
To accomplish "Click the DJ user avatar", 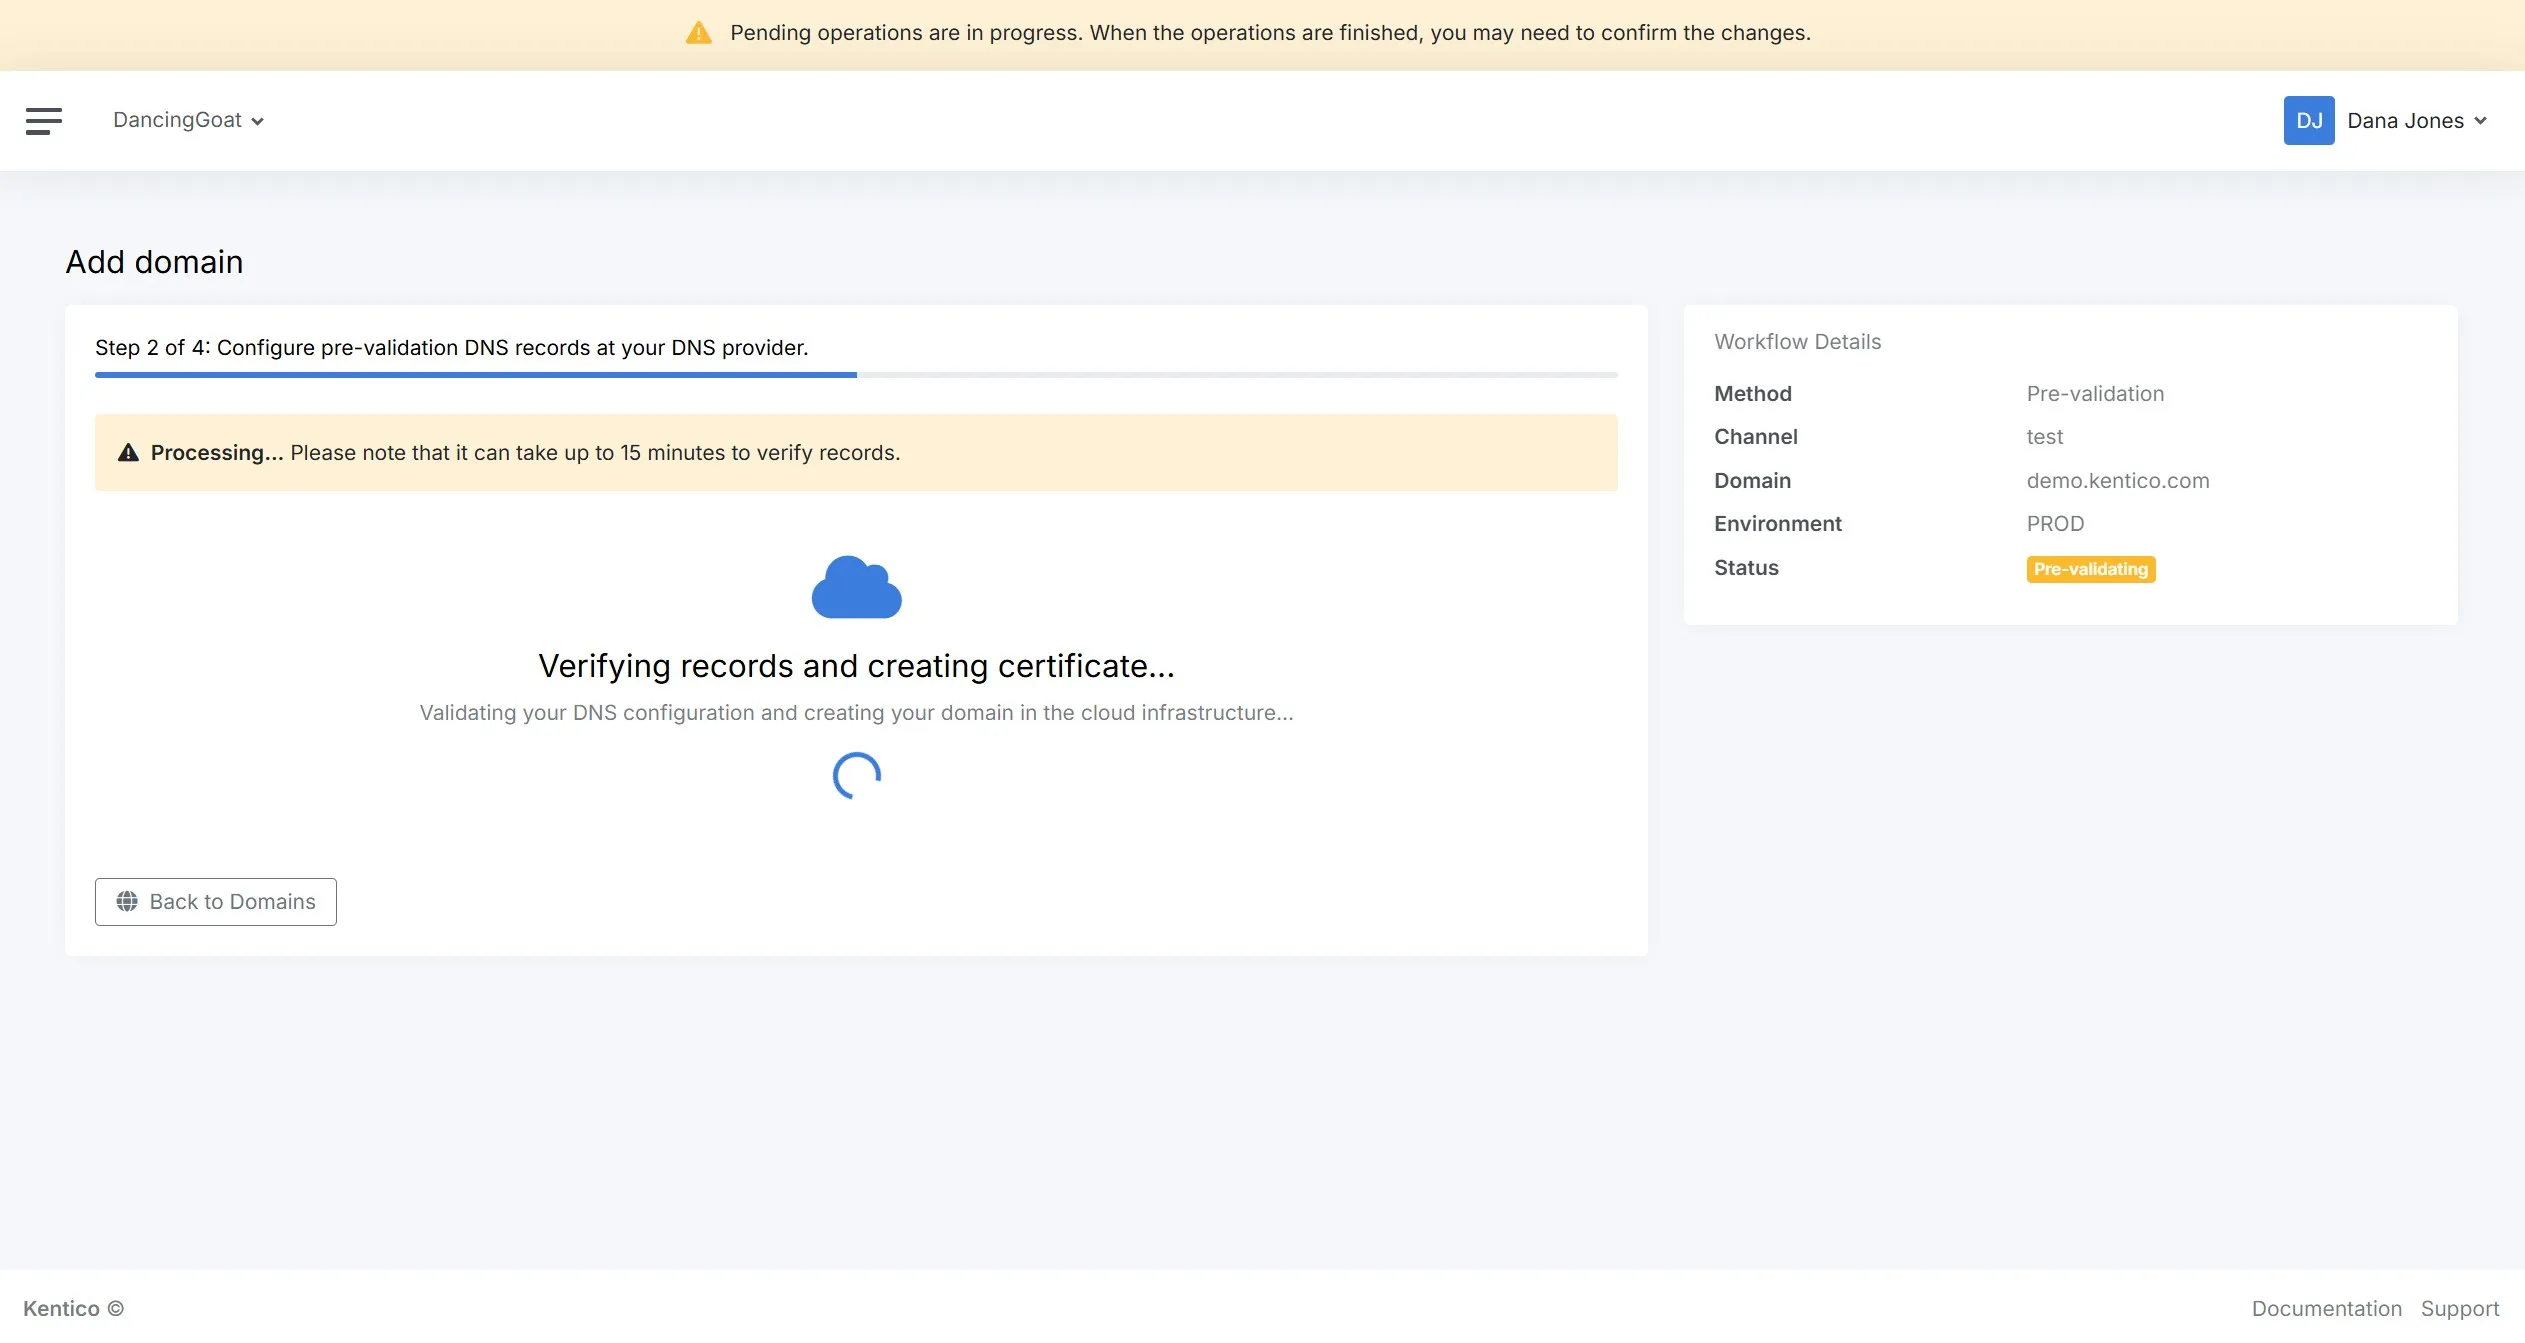I will [x=2308, y=120].
